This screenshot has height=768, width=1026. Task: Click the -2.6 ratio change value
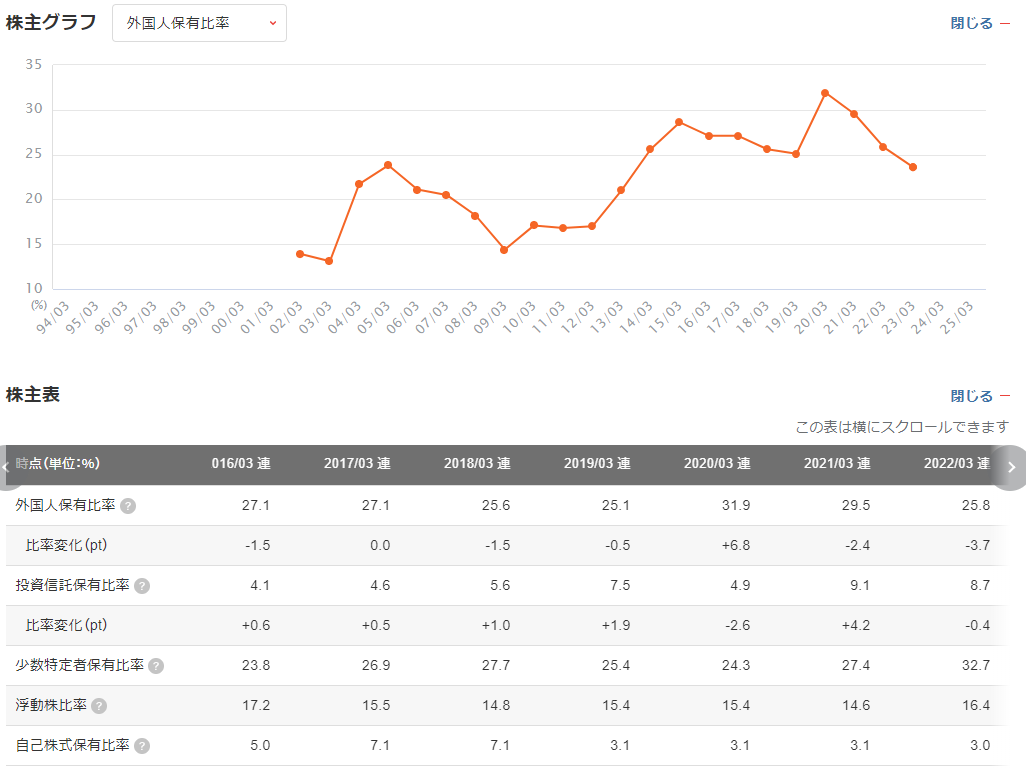tap(737, 625)
